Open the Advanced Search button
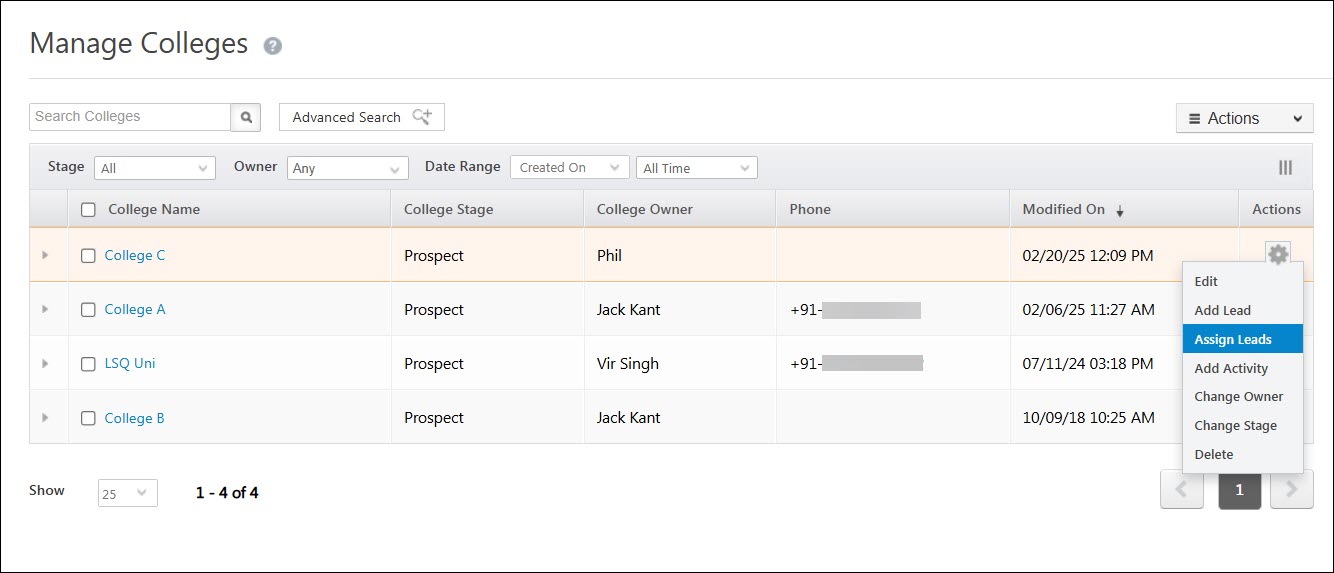 361,117
